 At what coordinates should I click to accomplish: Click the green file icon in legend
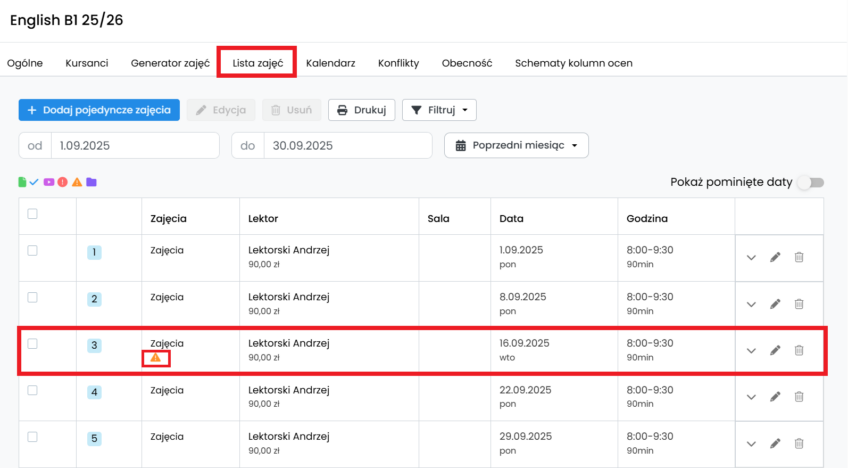pos(22,182)
